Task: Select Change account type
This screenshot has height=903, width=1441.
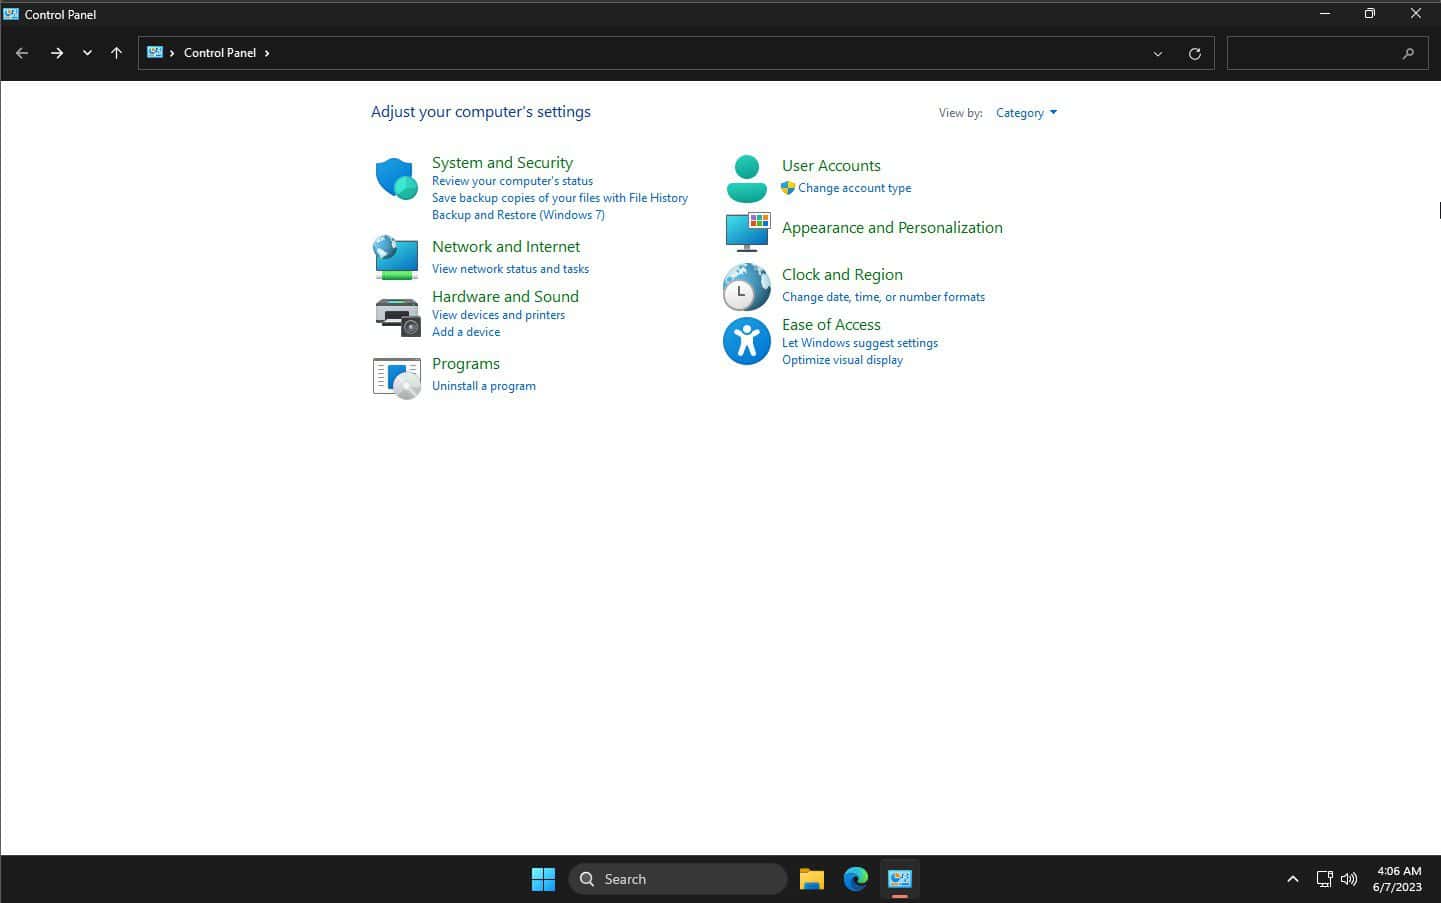Action: pyautogui.click(x=854, y=188)
